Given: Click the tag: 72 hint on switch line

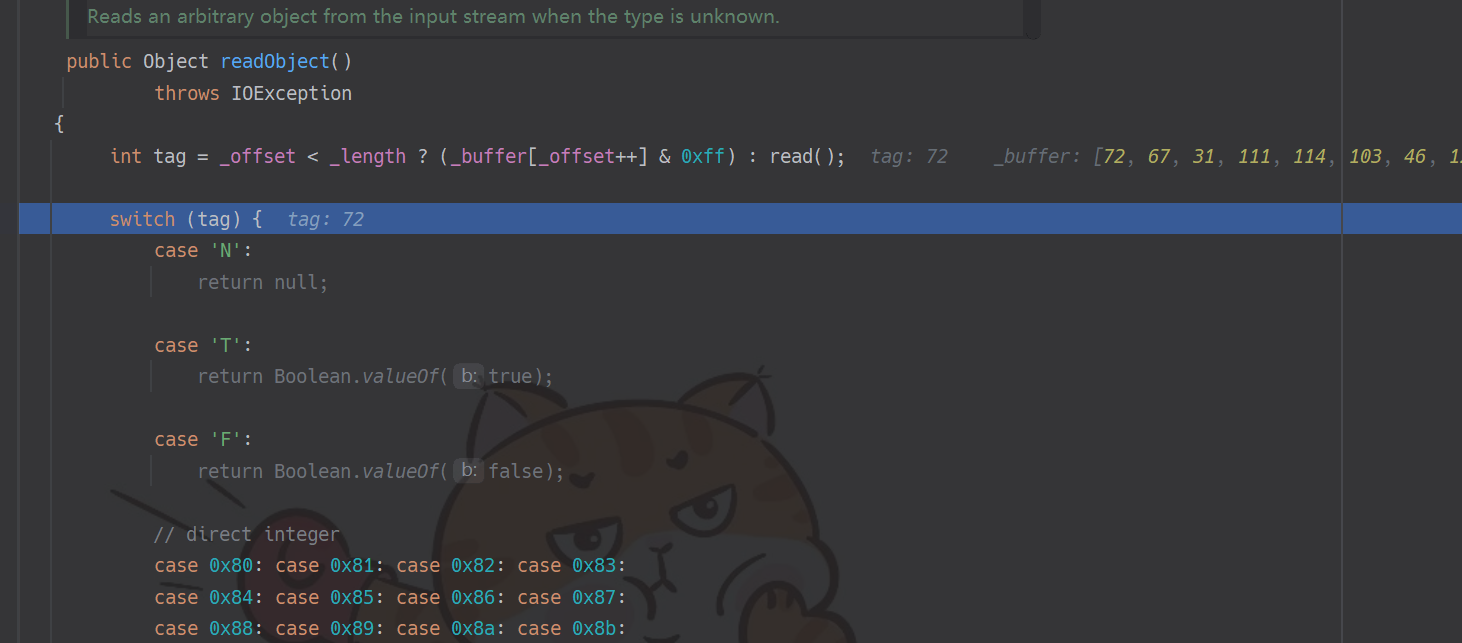Looking at the screenshot, I should click(325, 220).
